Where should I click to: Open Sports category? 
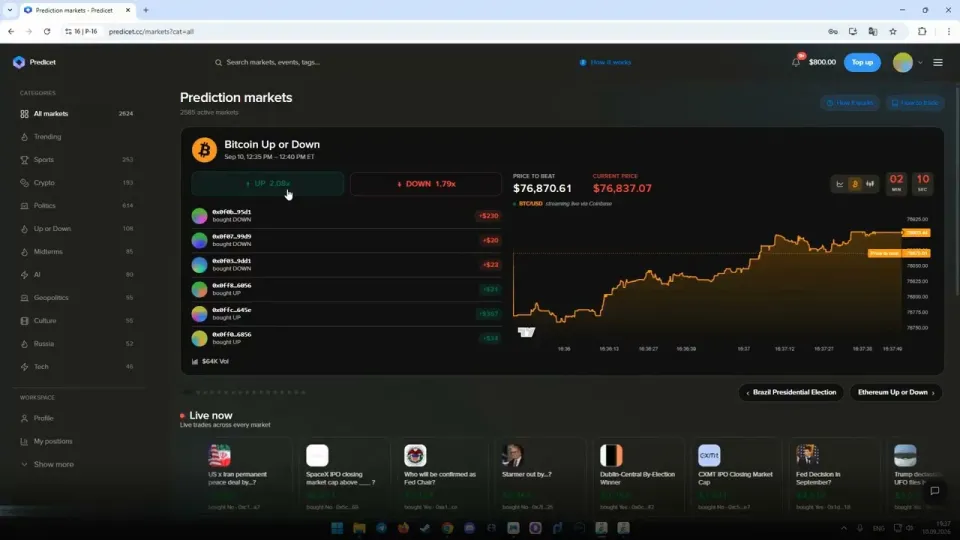coord(77,160)
